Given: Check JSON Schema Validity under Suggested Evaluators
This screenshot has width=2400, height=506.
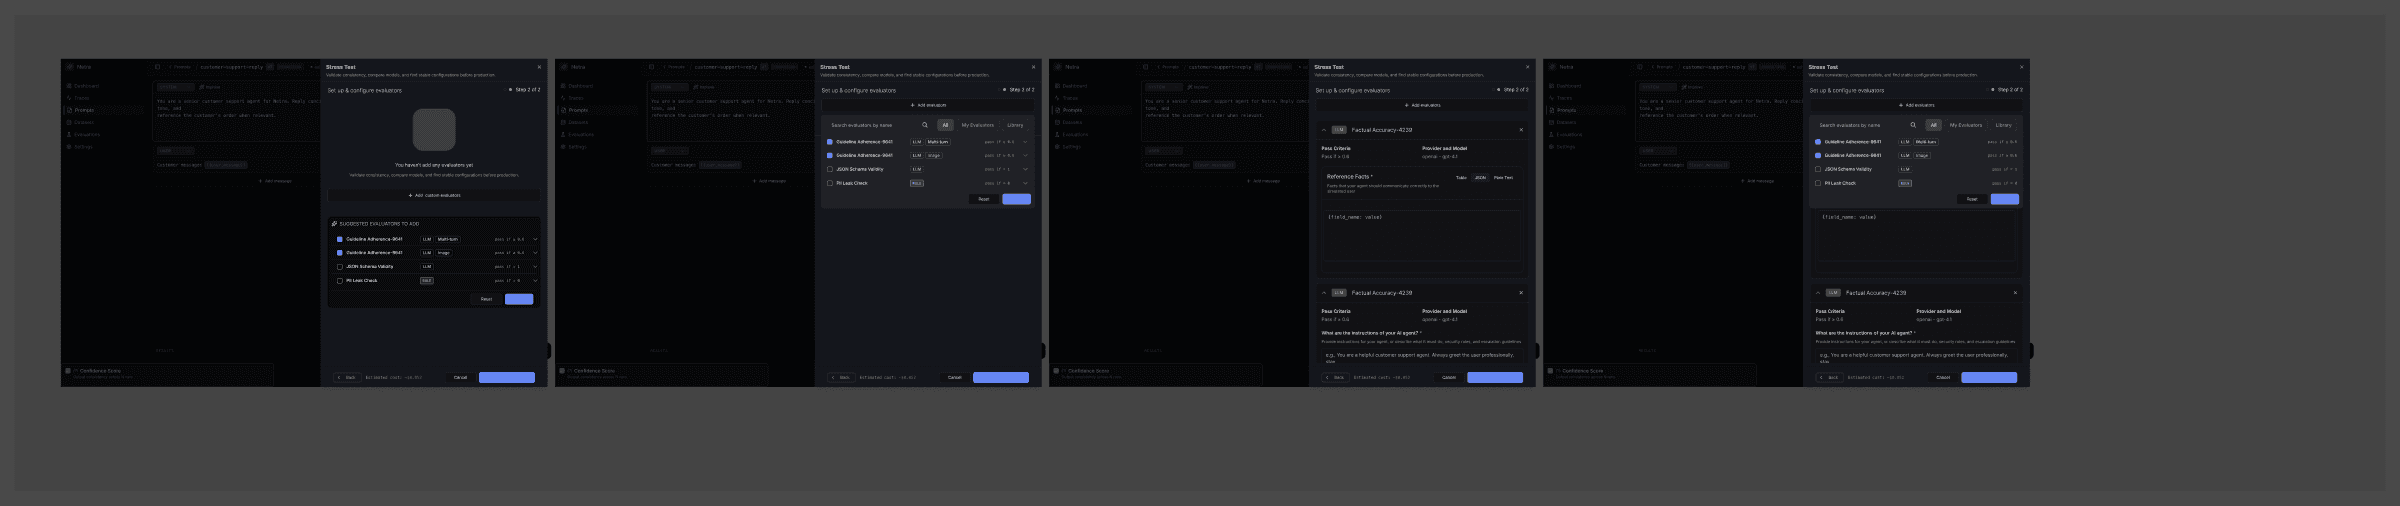Looking at the screenshot, I should (x=340, y=267).
